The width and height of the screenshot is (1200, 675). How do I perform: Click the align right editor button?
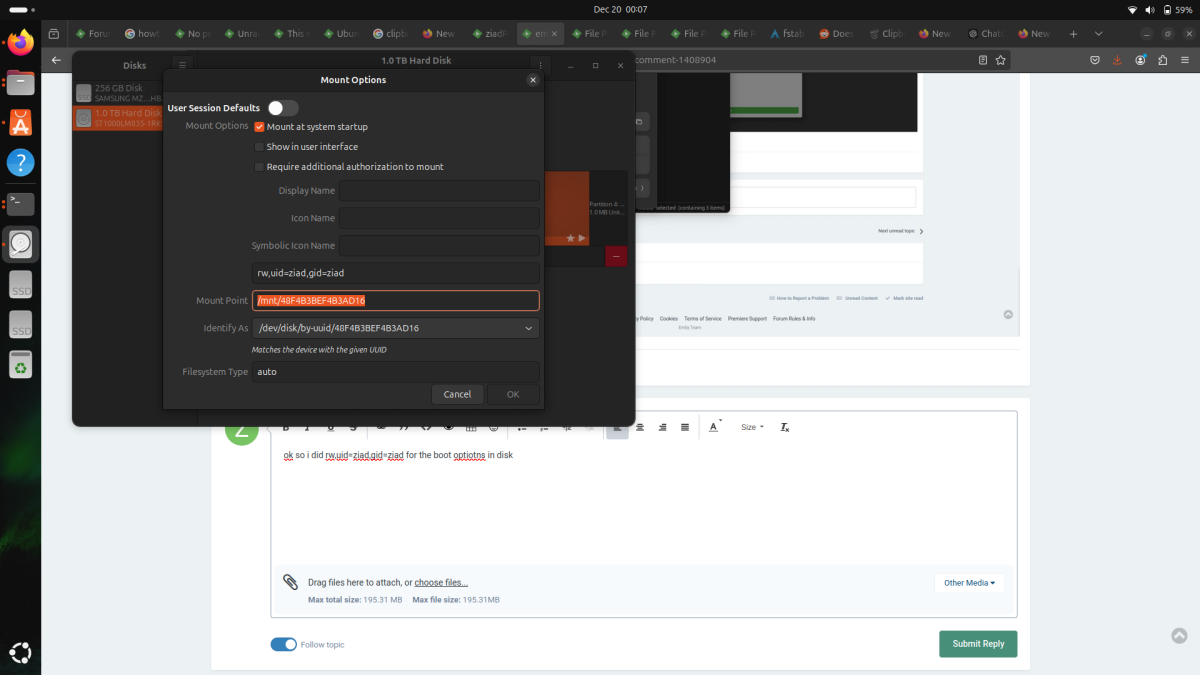(x=662, y=427)
